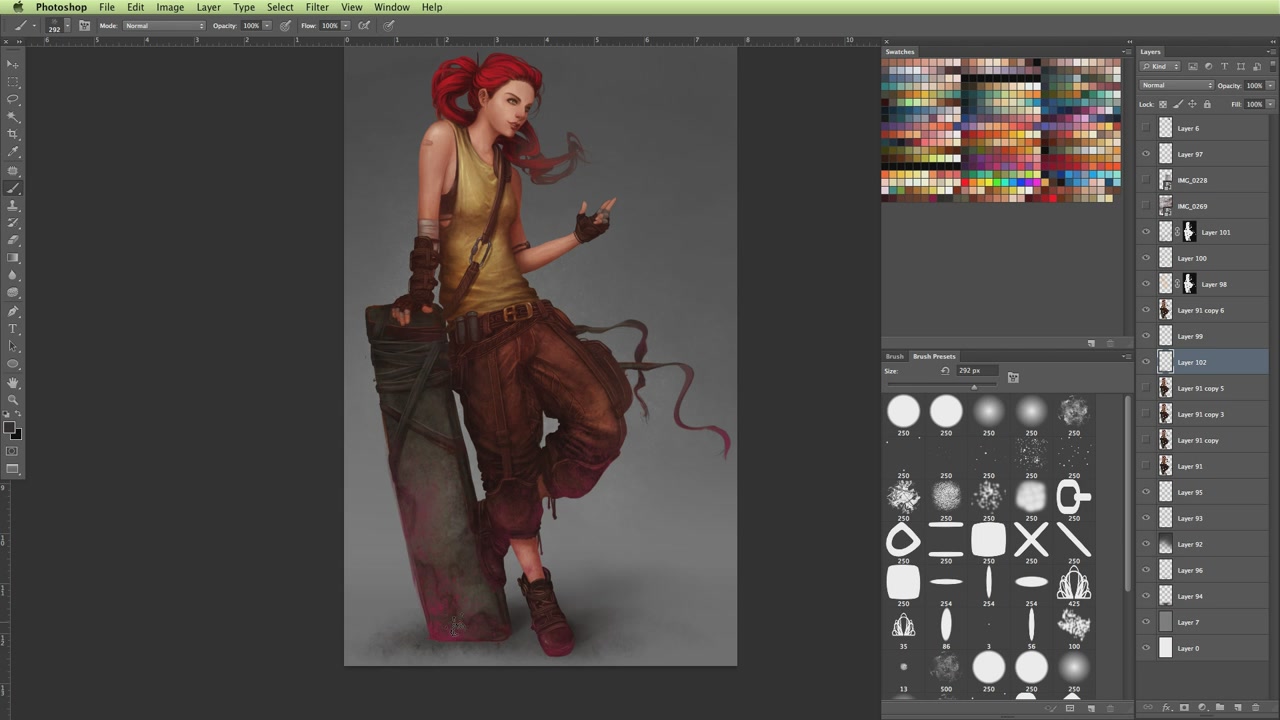Switch to the Brush tab
Screen dimensions: 1280x720
point(894,356)
